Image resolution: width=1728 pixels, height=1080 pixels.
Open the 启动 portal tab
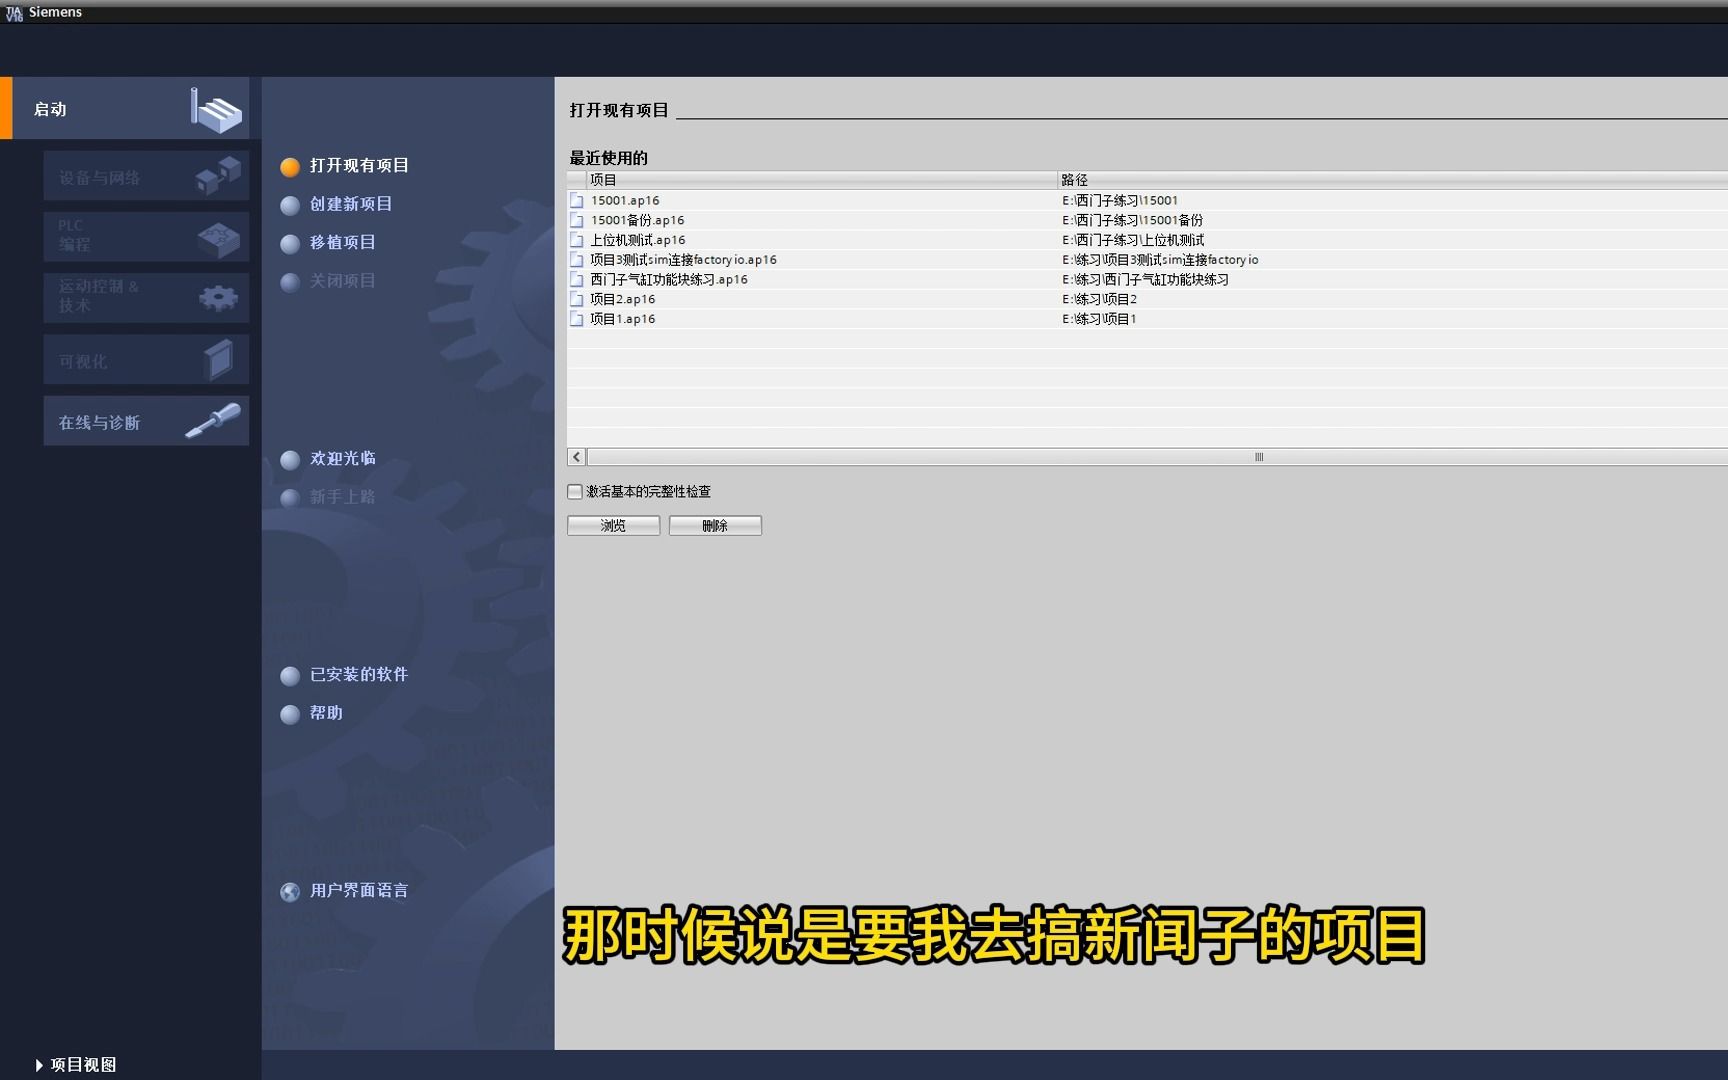click(125, 108)
